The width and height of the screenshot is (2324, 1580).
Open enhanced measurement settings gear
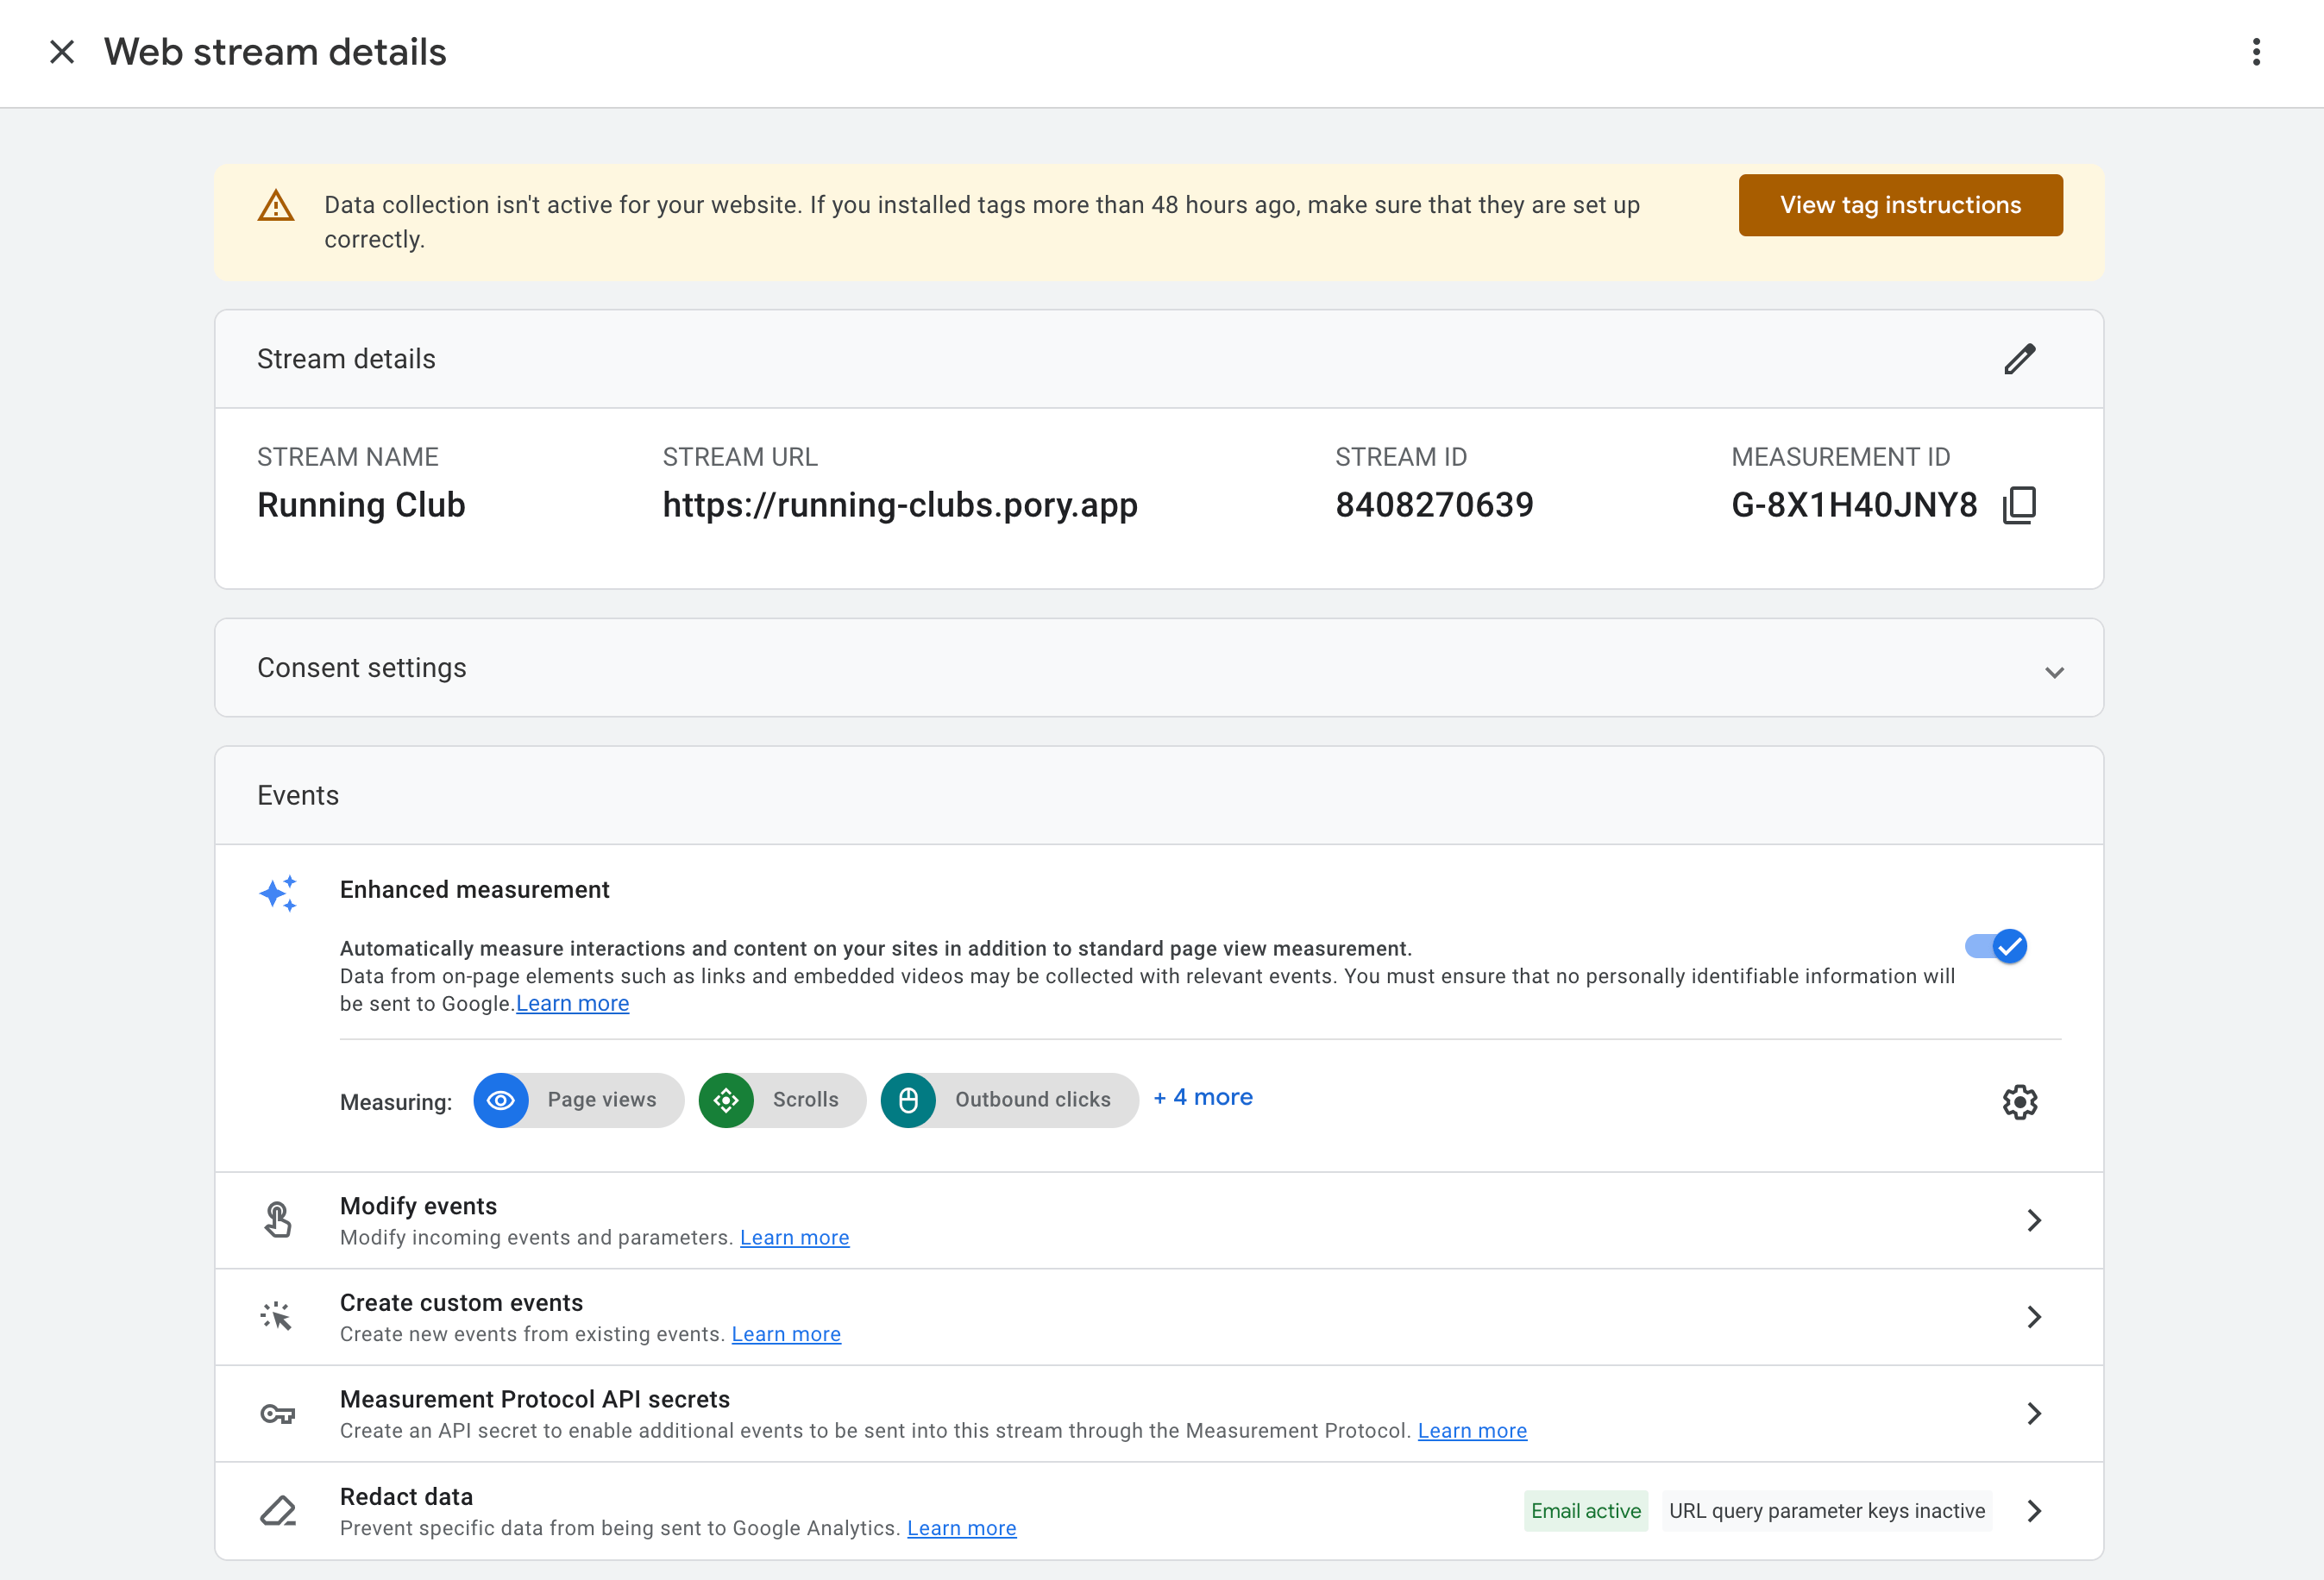(2020, 1102)
